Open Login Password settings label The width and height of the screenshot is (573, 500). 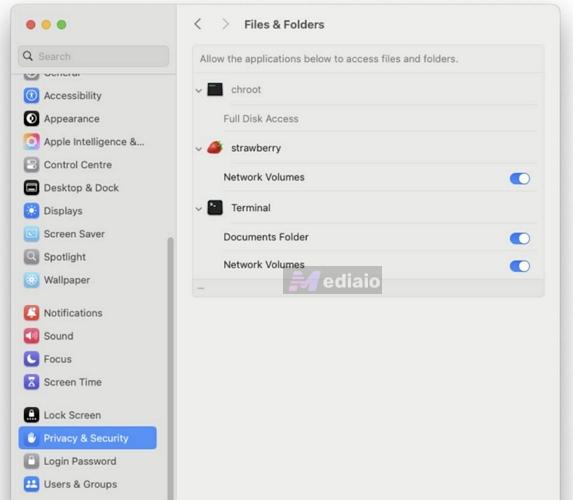click(x=80, y=461)
